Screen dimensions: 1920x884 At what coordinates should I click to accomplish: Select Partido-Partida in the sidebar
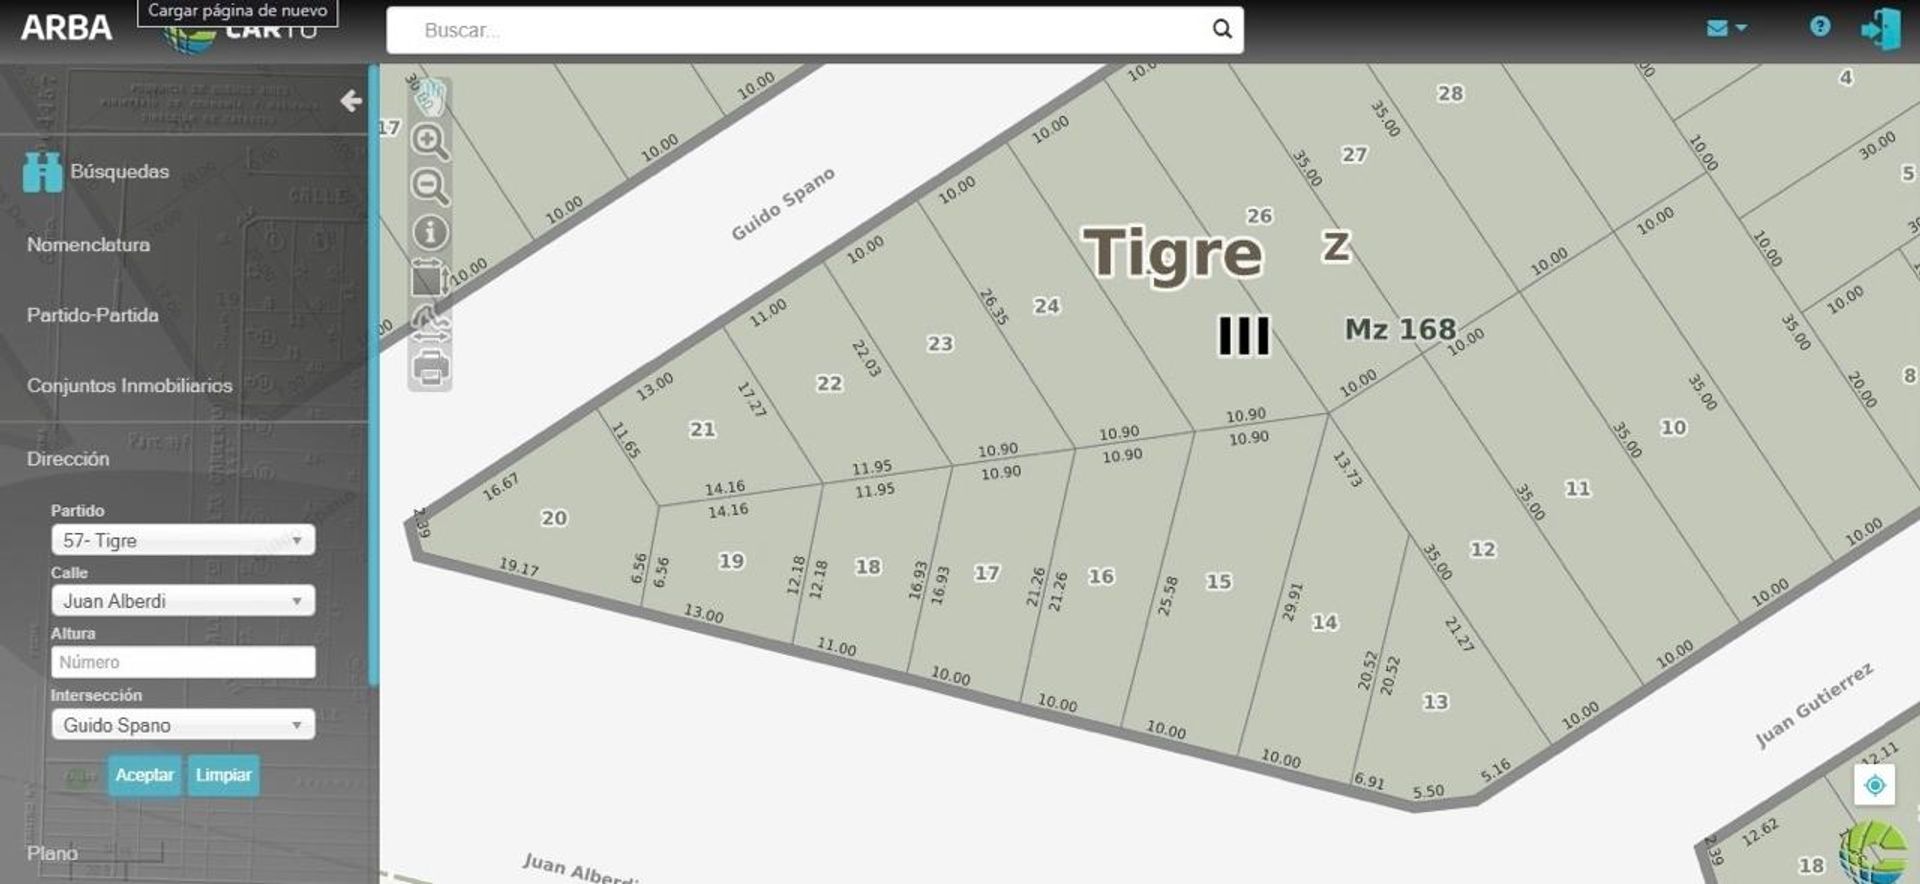click(x=92, y=315)
